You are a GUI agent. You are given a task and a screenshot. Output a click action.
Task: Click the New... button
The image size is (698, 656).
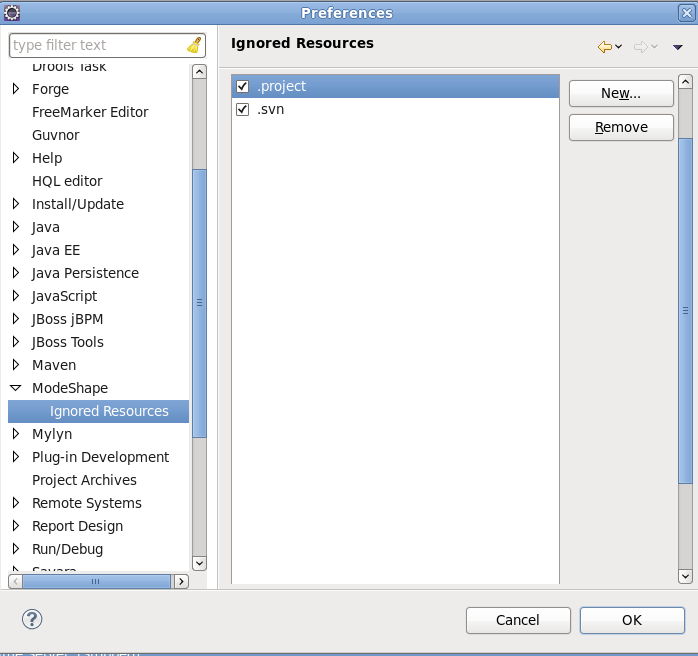point(621,93)
